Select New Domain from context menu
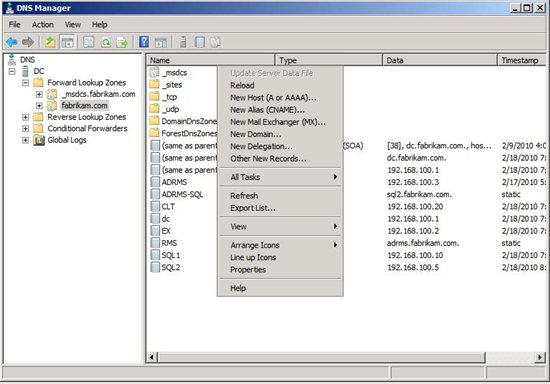Image resolution: width=550 pixels, height=384 pixels. pos(280,134)
